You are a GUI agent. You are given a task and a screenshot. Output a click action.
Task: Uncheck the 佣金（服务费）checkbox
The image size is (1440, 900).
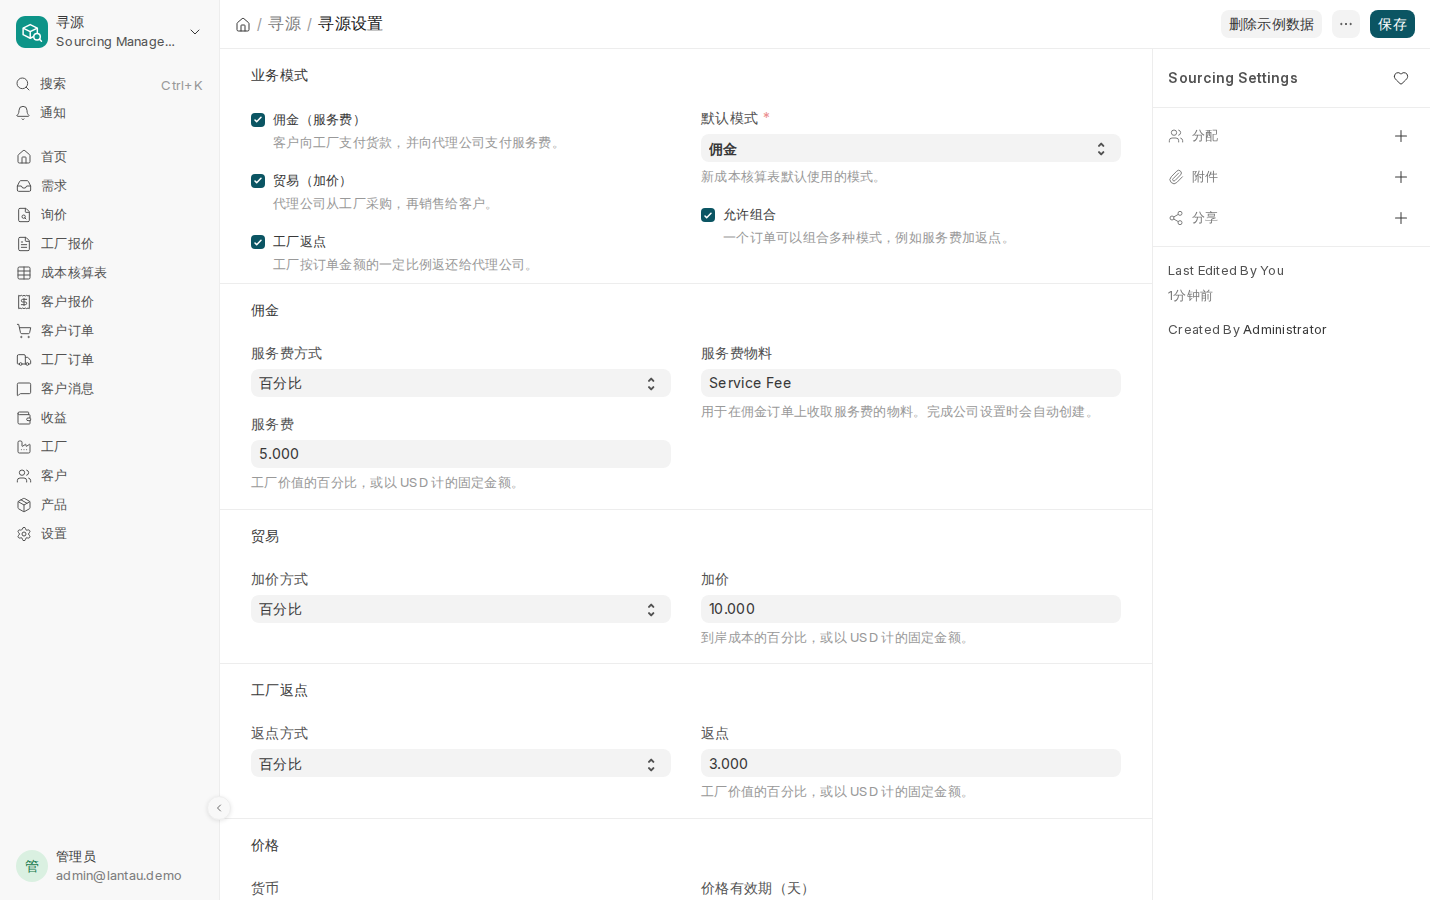pos(258,120)
